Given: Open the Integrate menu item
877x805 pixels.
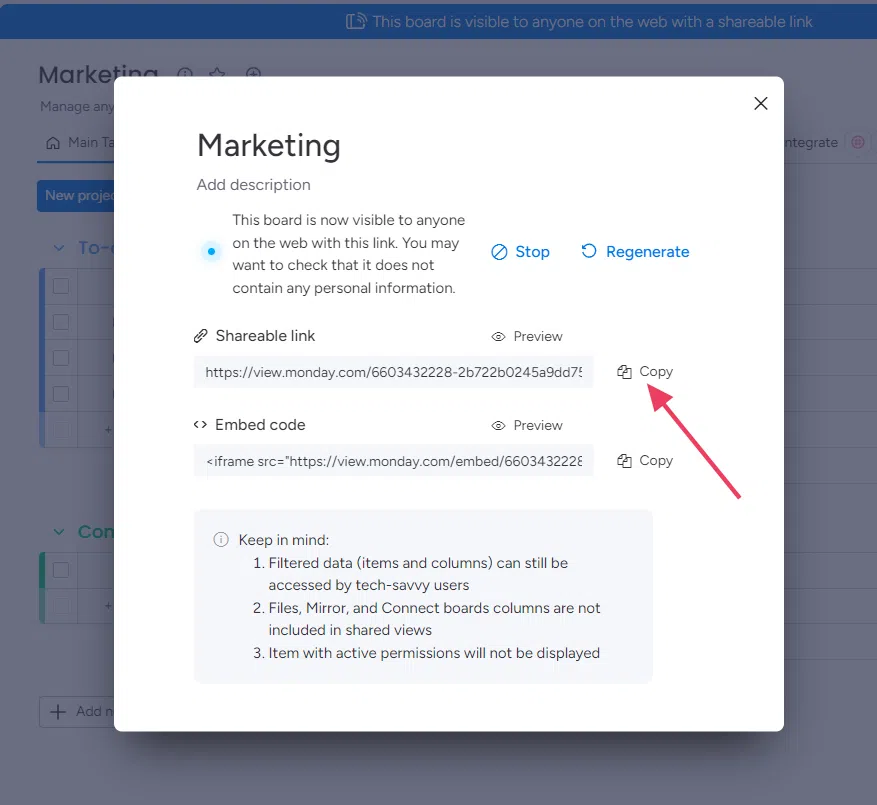Looking at the screenshot, I should click(x=810, y=143).
